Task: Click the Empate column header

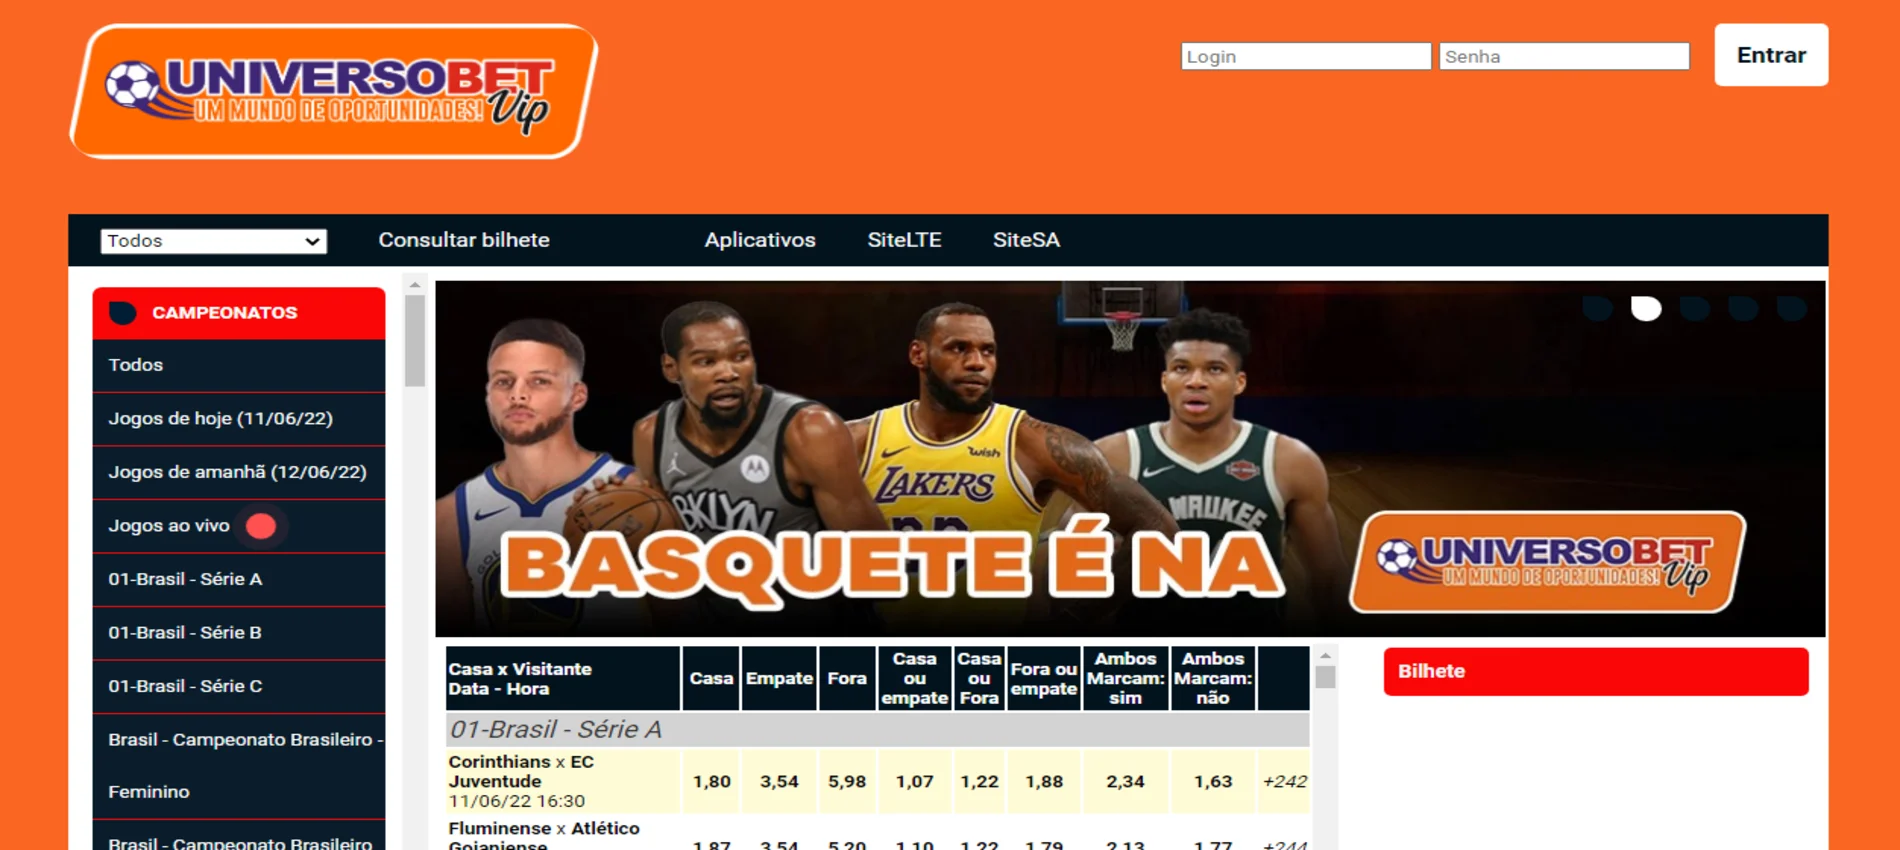Action: point(779,678)
